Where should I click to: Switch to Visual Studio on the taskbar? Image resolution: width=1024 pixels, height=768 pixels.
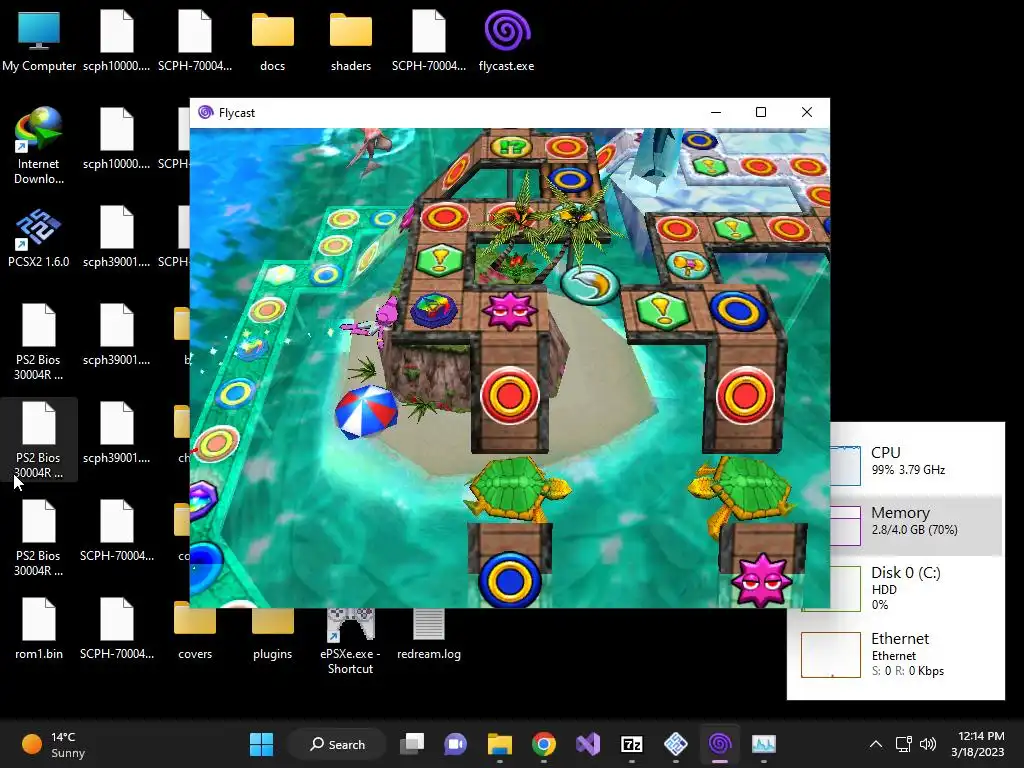tap(588, 744)
